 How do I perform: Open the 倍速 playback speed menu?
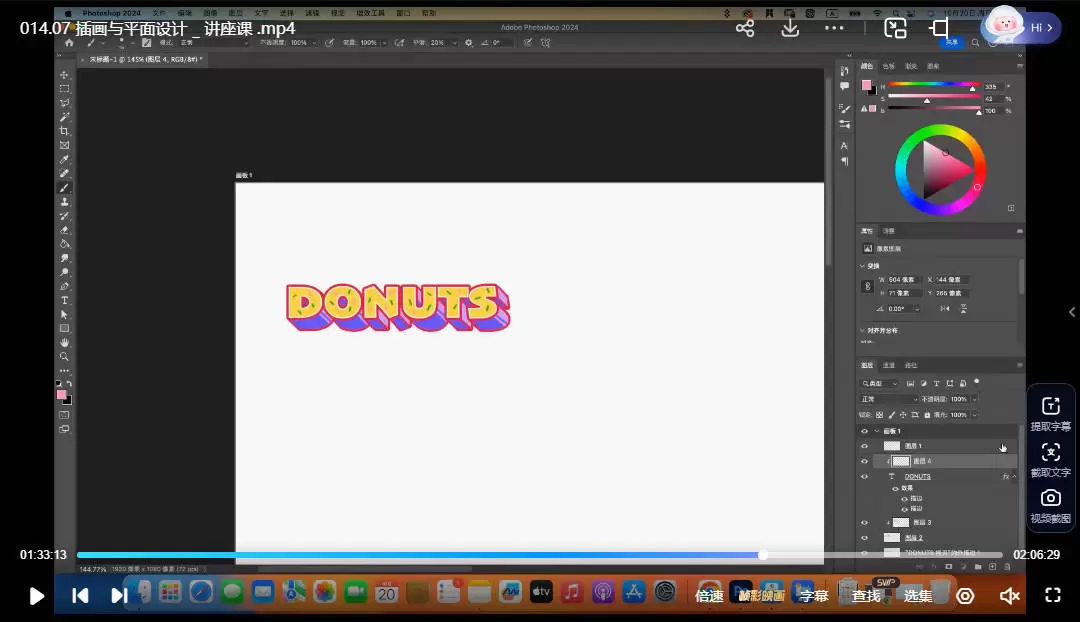(x=709, y=596)
